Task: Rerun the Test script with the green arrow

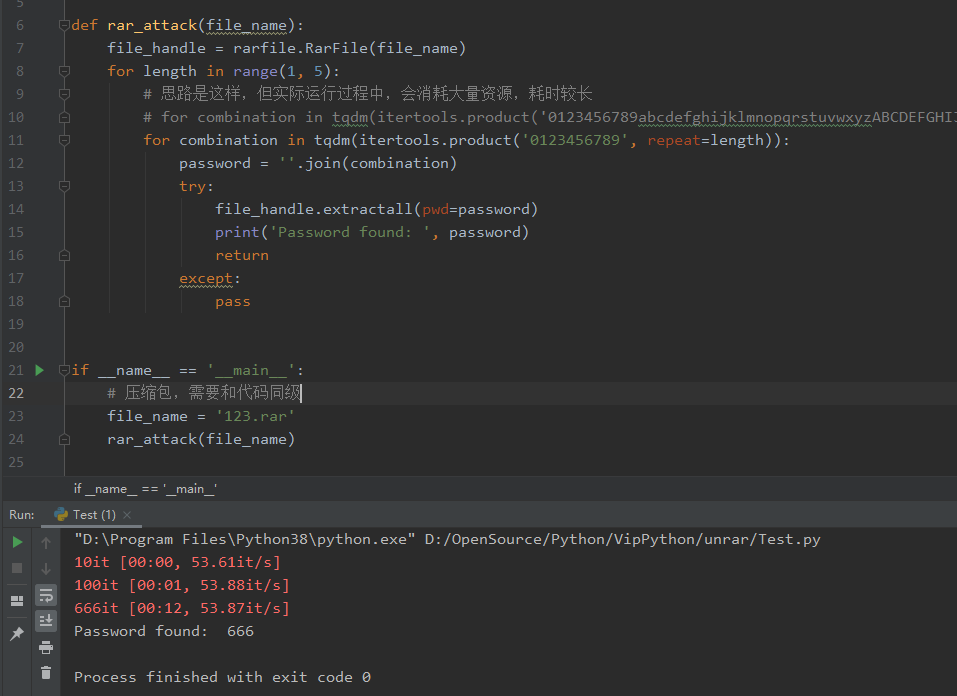Action: click(17, 542)
